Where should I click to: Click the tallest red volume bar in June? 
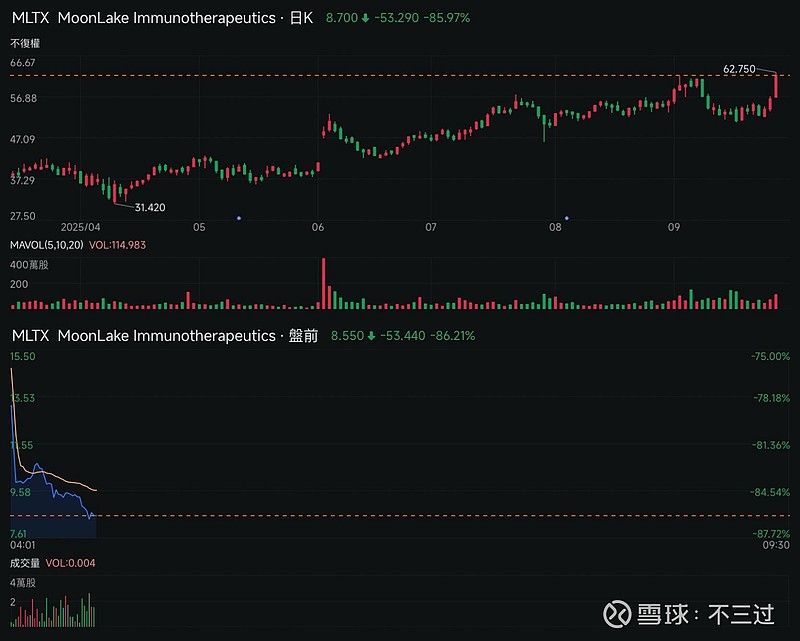[x=323, y=283]
